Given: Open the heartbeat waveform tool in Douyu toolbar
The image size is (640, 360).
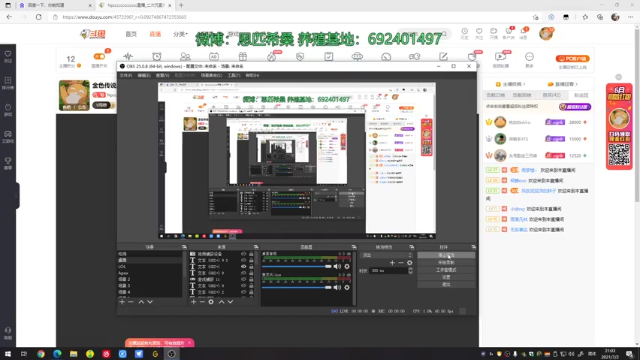Looking at the screenshot, I should [128, 57].
